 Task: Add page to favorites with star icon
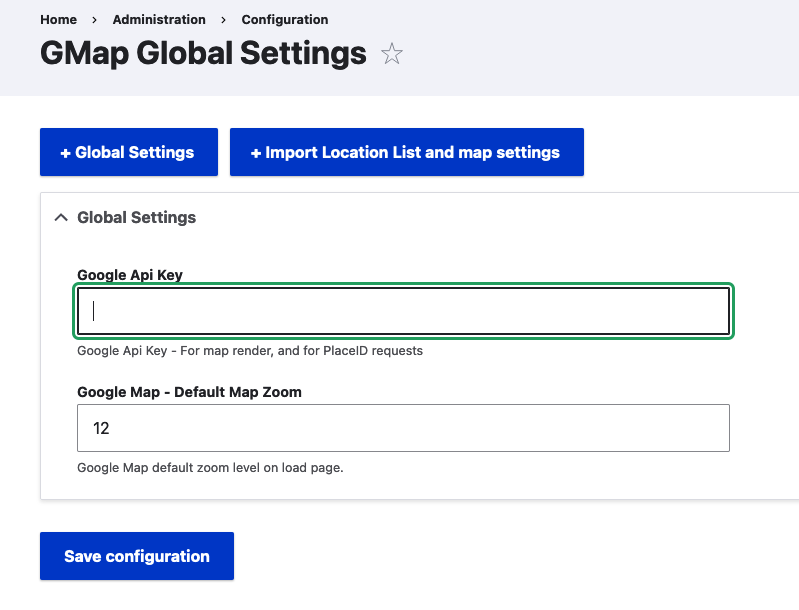pos(391,54)
